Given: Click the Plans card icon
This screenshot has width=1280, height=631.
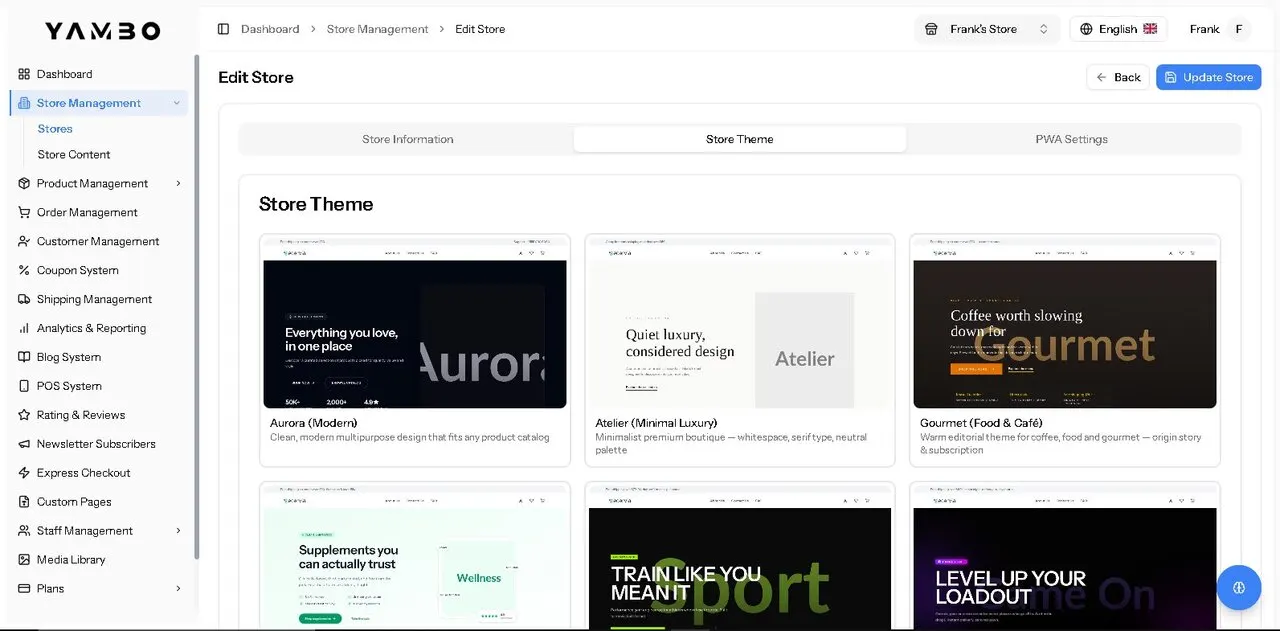Looking at the screenshot, I should tap(24, 589).
